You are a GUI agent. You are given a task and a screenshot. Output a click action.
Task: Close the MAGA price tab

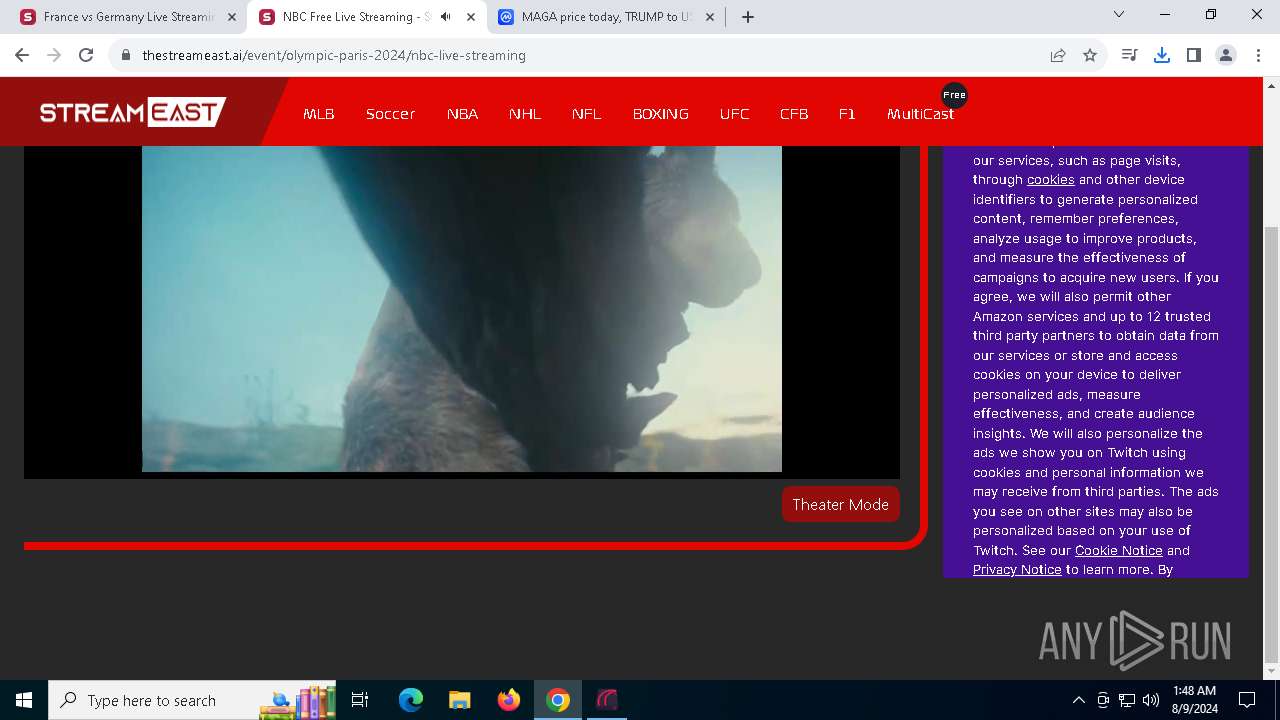710,17
